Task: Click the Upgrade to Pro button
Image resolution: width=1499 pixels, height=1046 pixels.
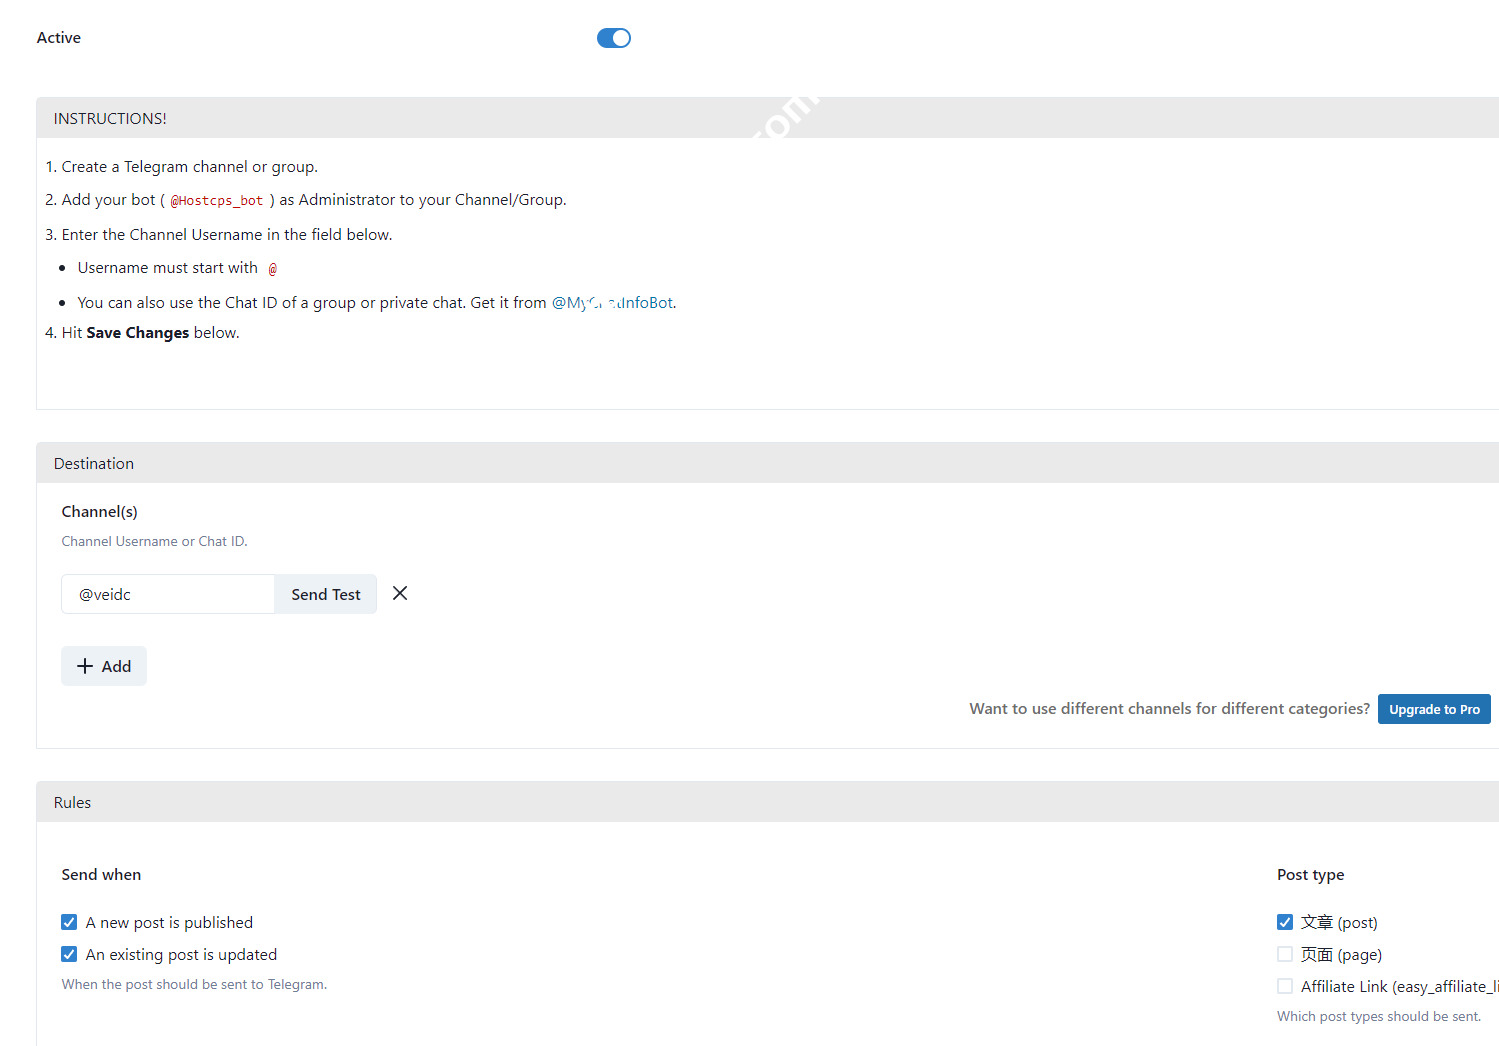Action: [1433, 709]
